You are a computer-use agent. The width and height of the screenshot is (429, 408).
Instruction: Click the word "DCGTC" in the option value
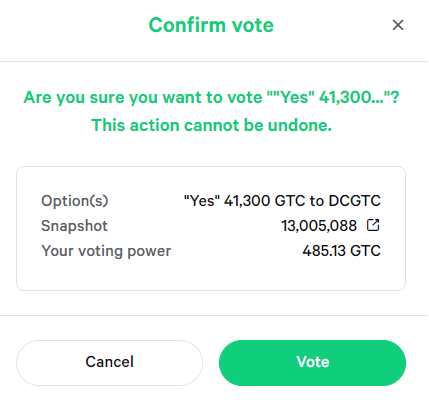click(354, 201)
